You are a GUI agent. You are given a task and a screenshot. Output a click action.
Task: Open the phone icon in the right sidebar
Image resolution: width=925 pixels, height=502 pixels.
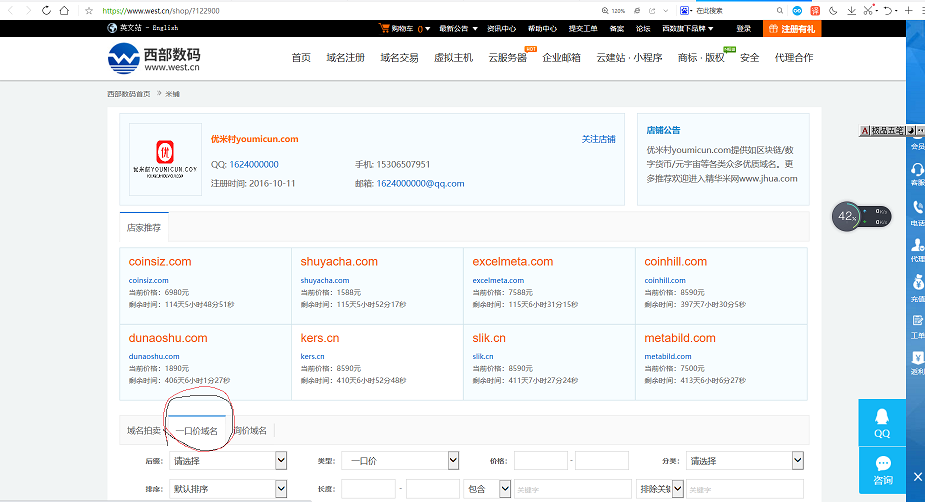point(917,207)
